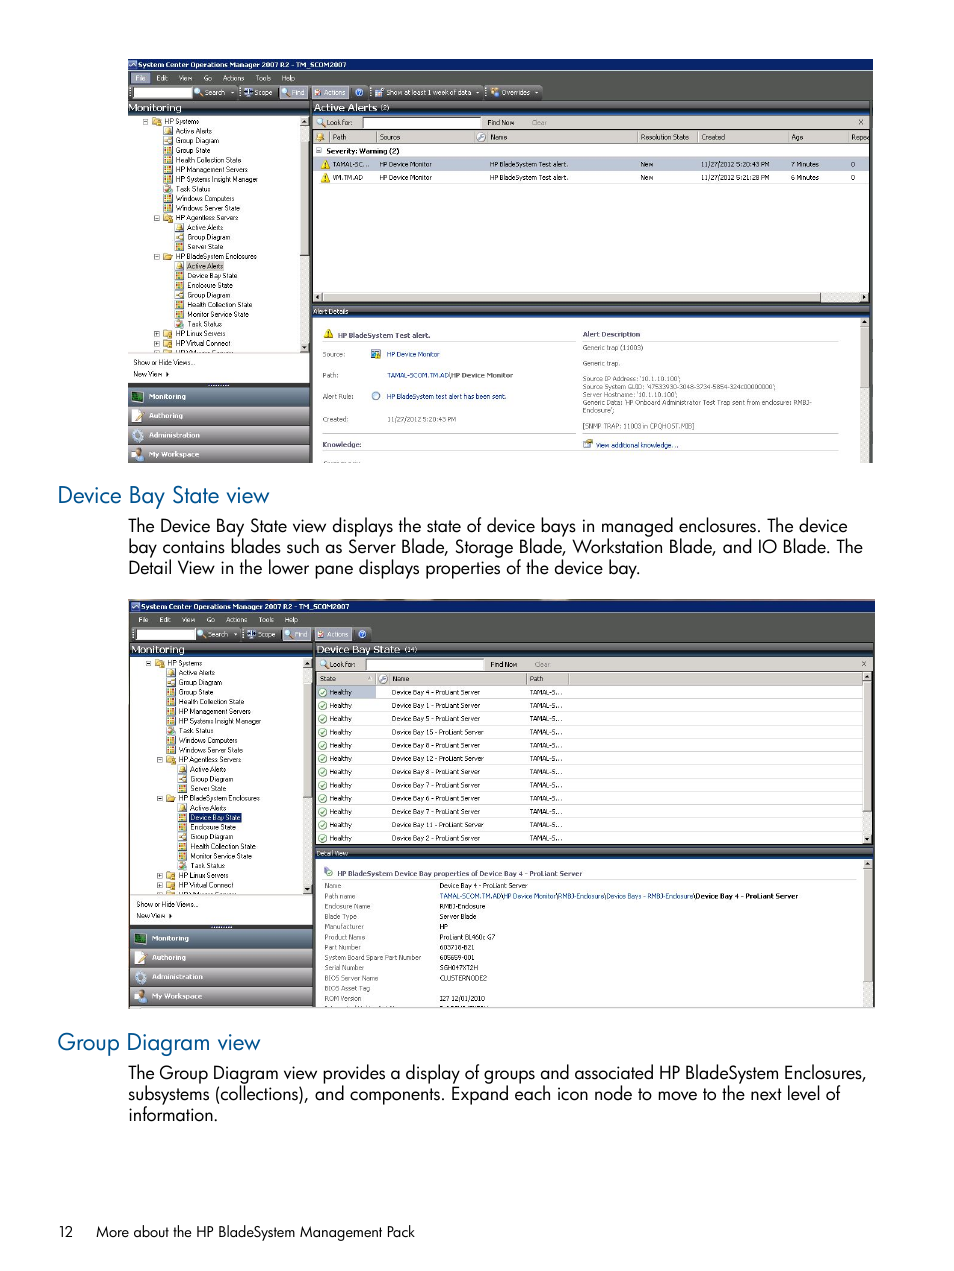Screen dimensions: 954x1271
Task: Sort by the Resolution State column header
Action: pos(665,137)
